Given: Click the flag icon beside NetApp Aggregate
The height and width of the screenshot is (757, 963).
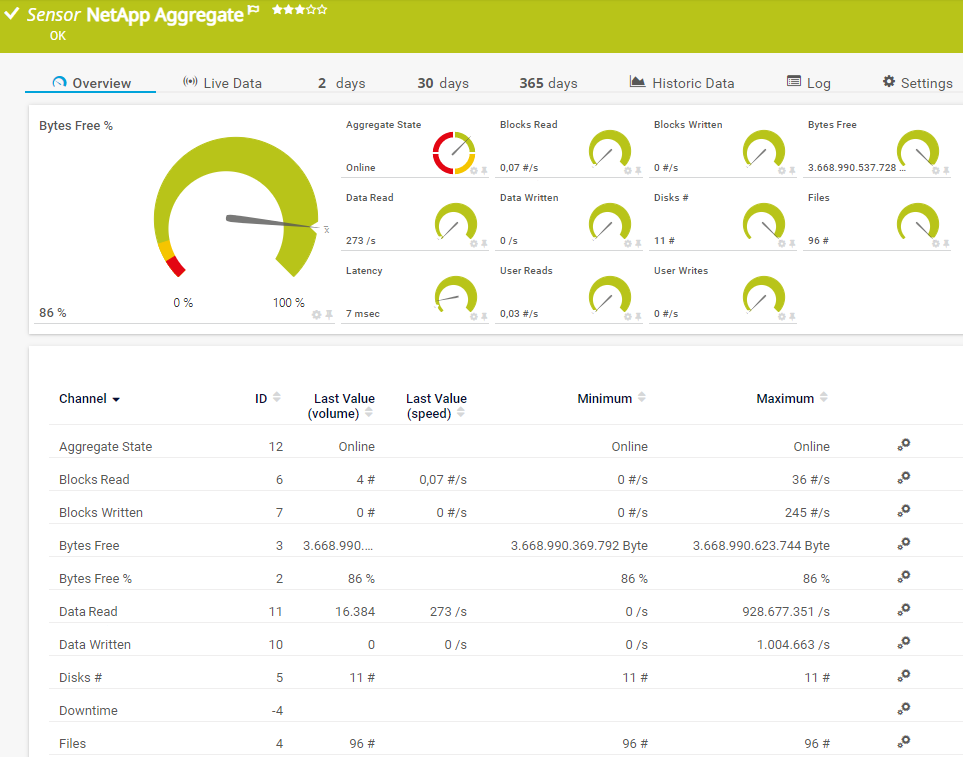Looking at the screenshot, I should coord(254,11).
